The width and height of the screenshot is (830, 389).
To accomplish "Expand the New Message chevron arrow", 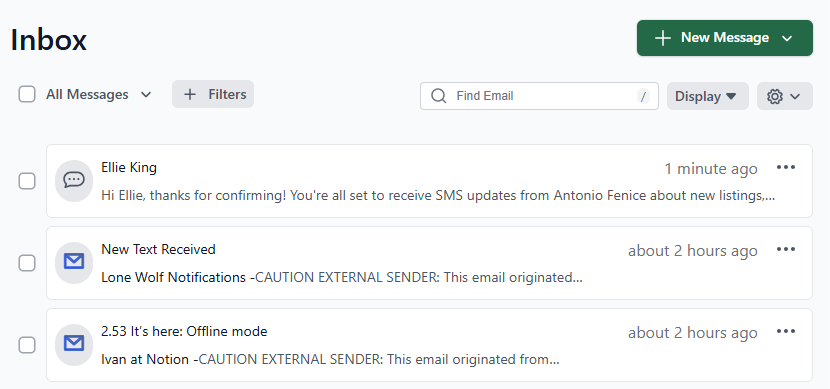I will [x=787, y=38].
